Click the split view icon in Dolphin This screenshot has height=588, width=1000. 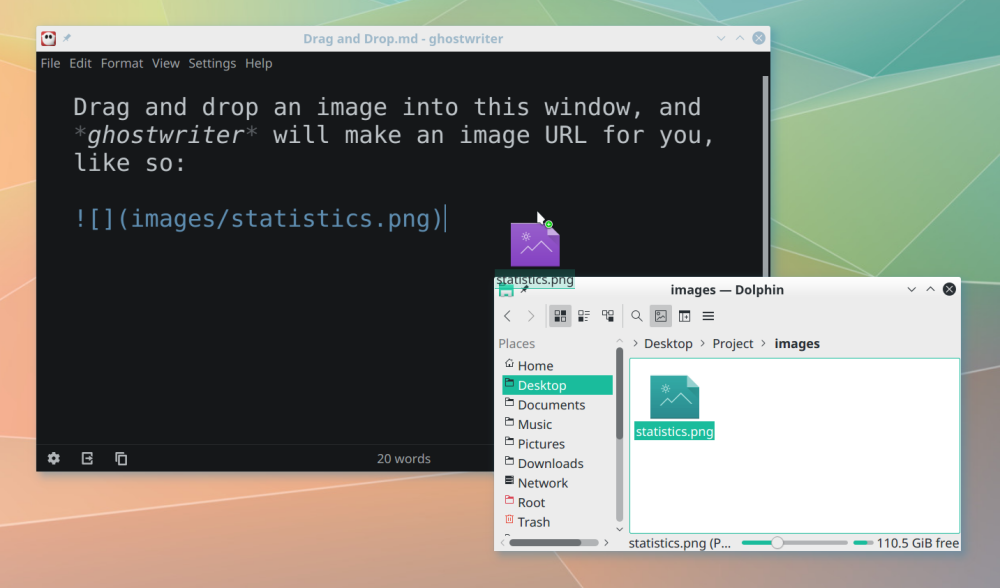(x=684, y=316)
